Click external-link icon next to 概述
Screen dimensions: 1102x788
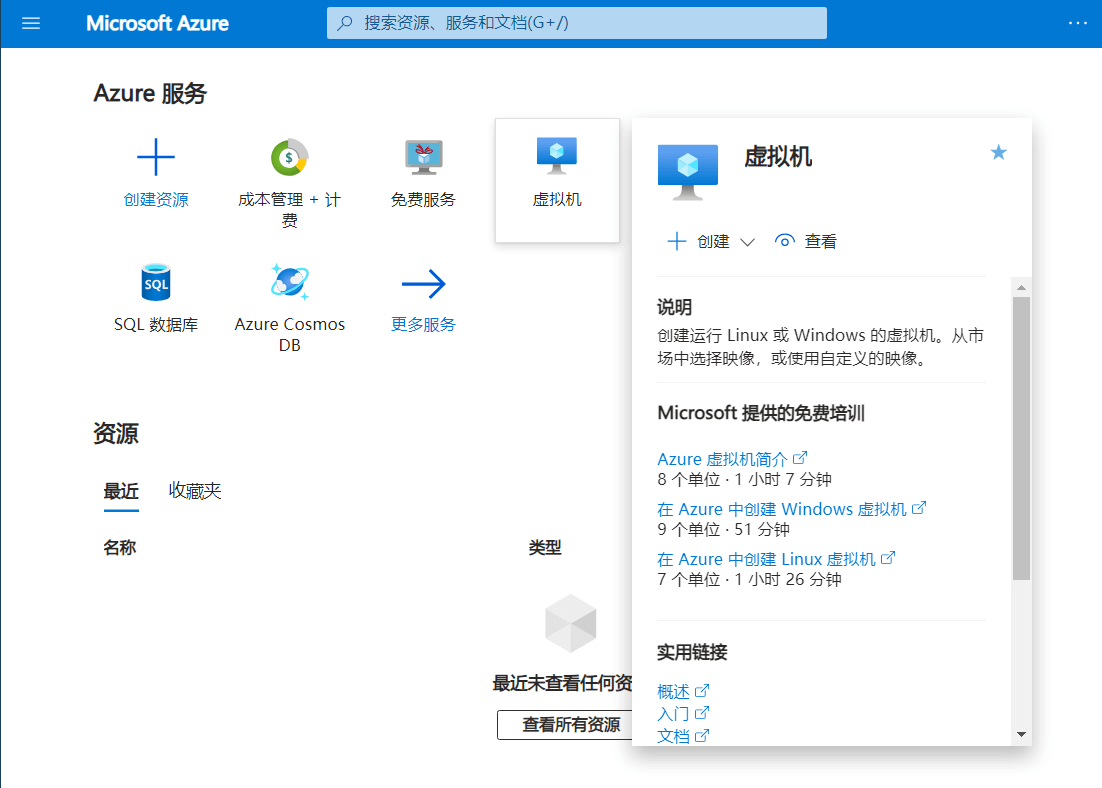tap(701, 691)
